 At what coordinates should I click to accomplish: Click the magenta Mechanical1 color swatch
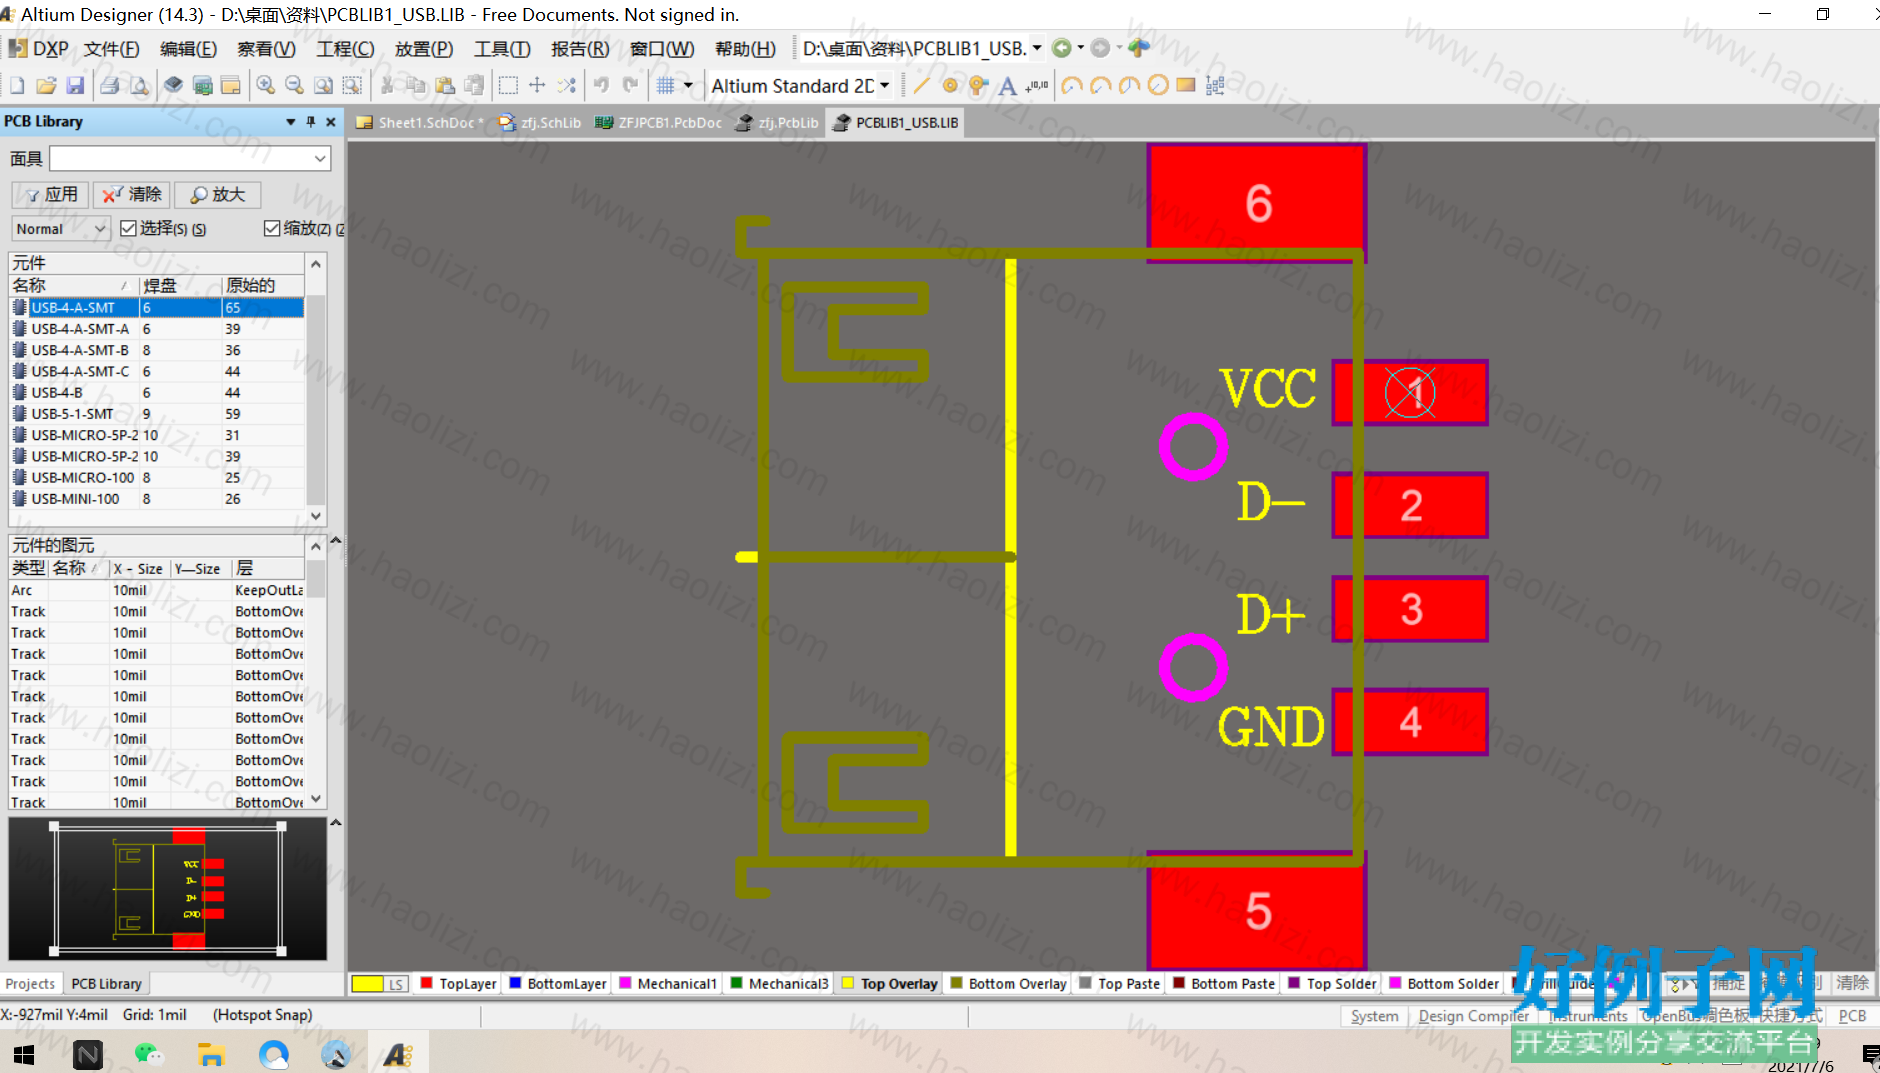click(625, 983)
